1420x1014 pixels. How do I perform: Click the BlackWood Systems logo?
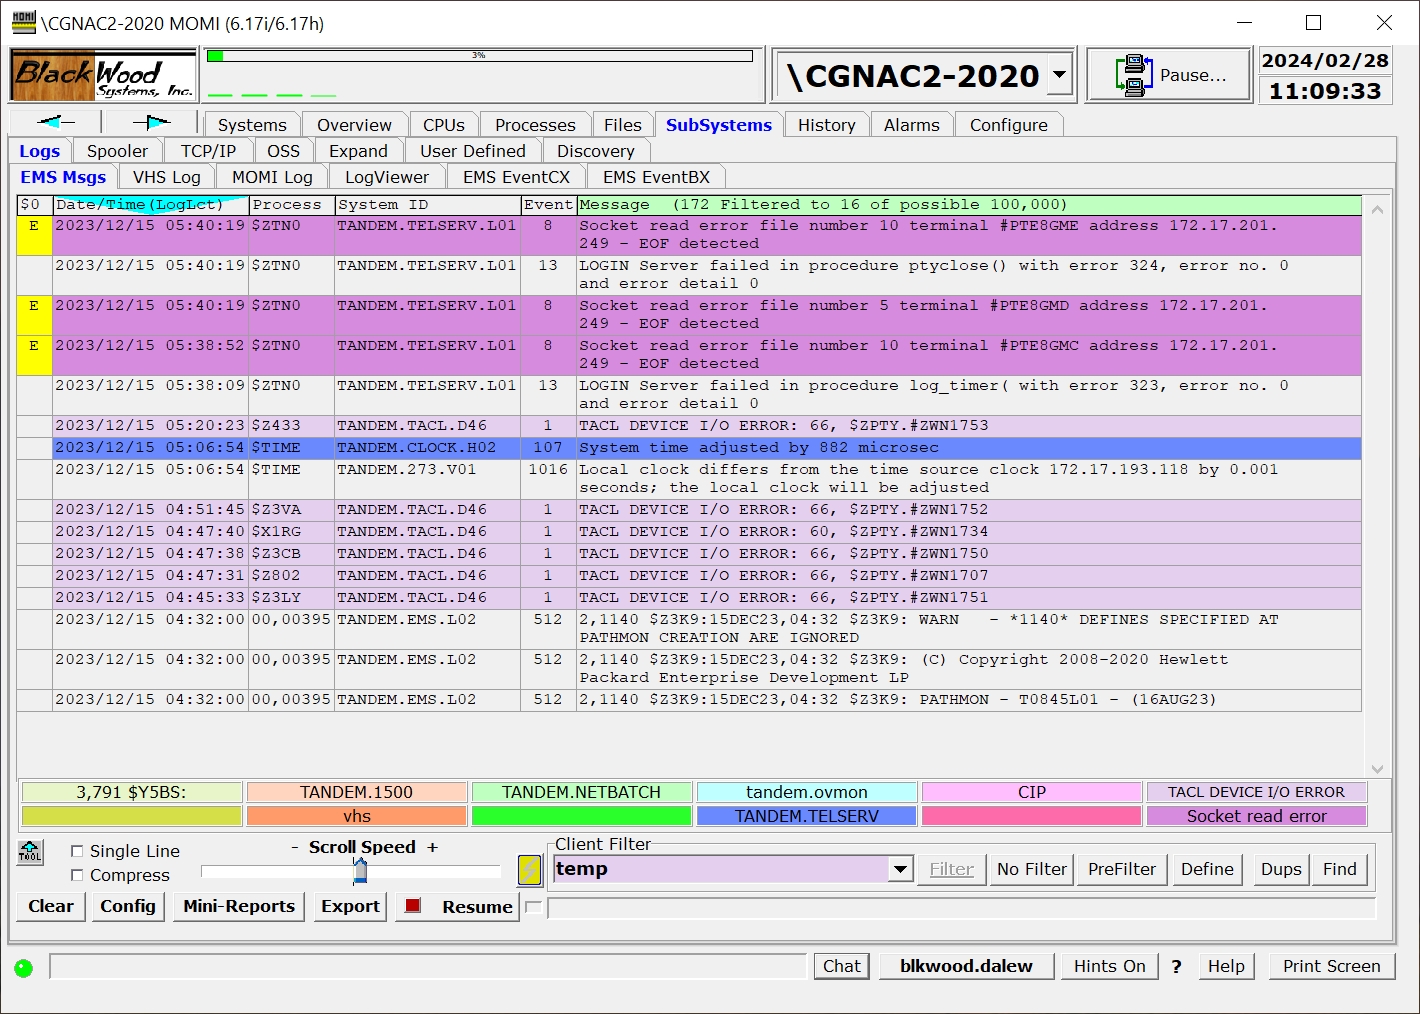tap(103, 76)
